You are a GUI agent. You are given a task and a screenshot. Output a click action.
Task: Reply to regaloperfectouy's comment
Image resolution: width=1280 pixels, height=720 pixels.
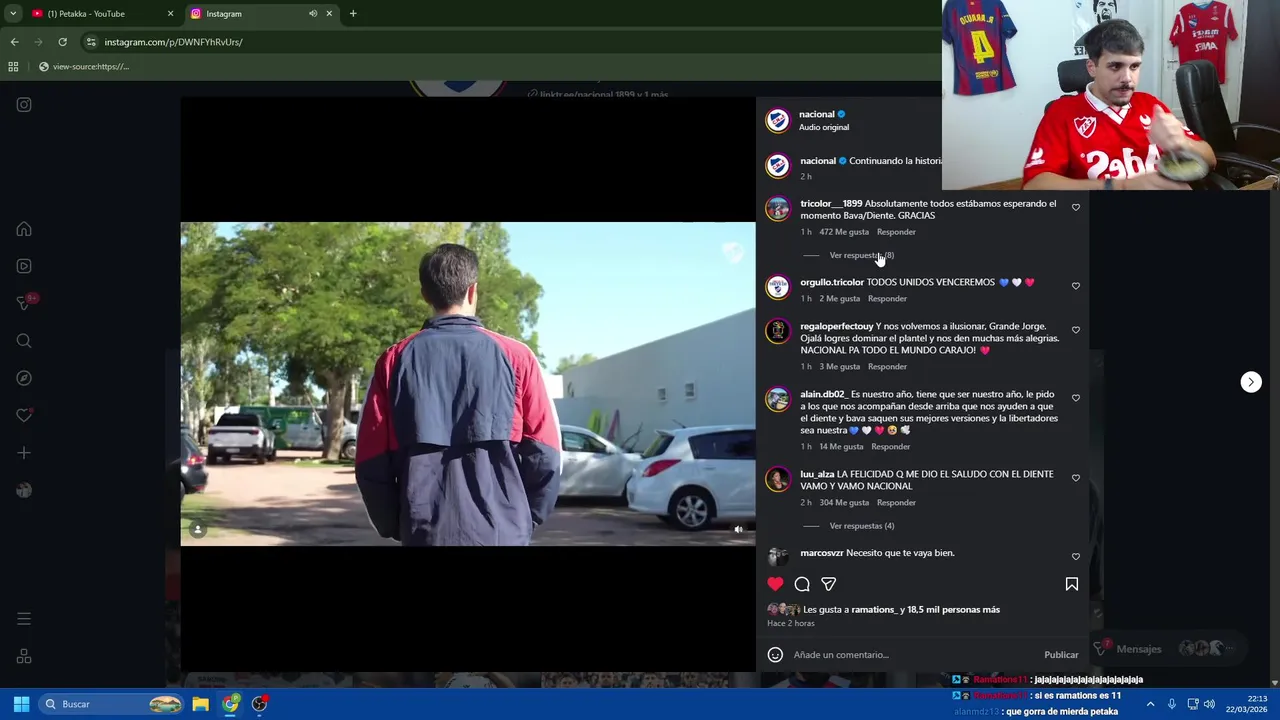887,367
